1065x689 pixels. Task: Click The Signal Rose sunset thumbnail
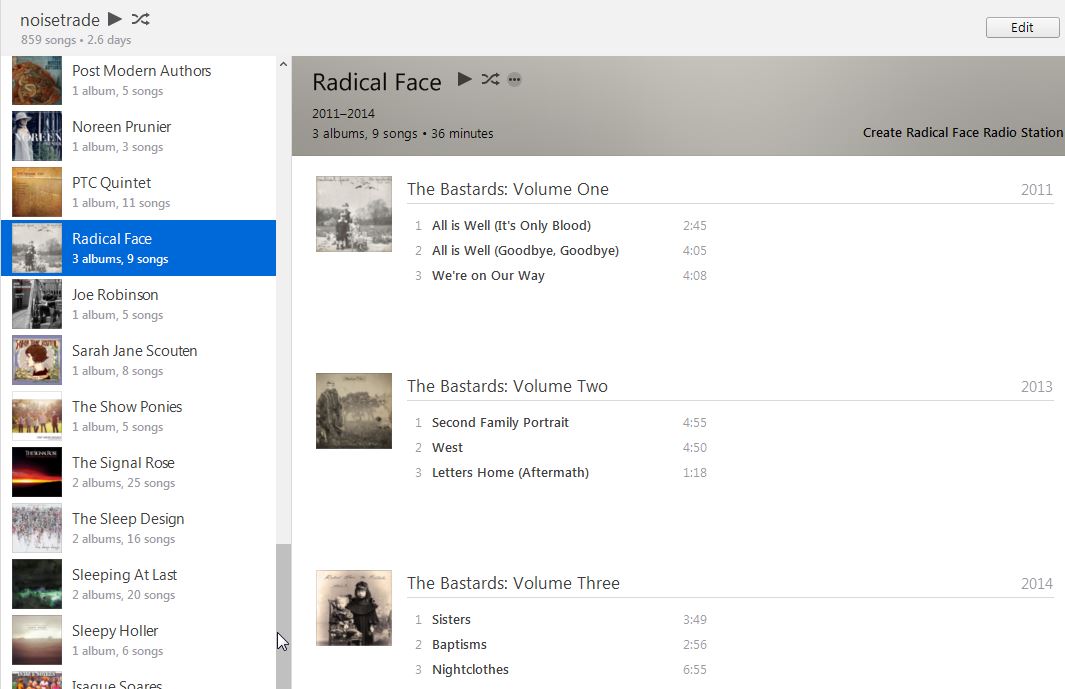tap(37, 472)
